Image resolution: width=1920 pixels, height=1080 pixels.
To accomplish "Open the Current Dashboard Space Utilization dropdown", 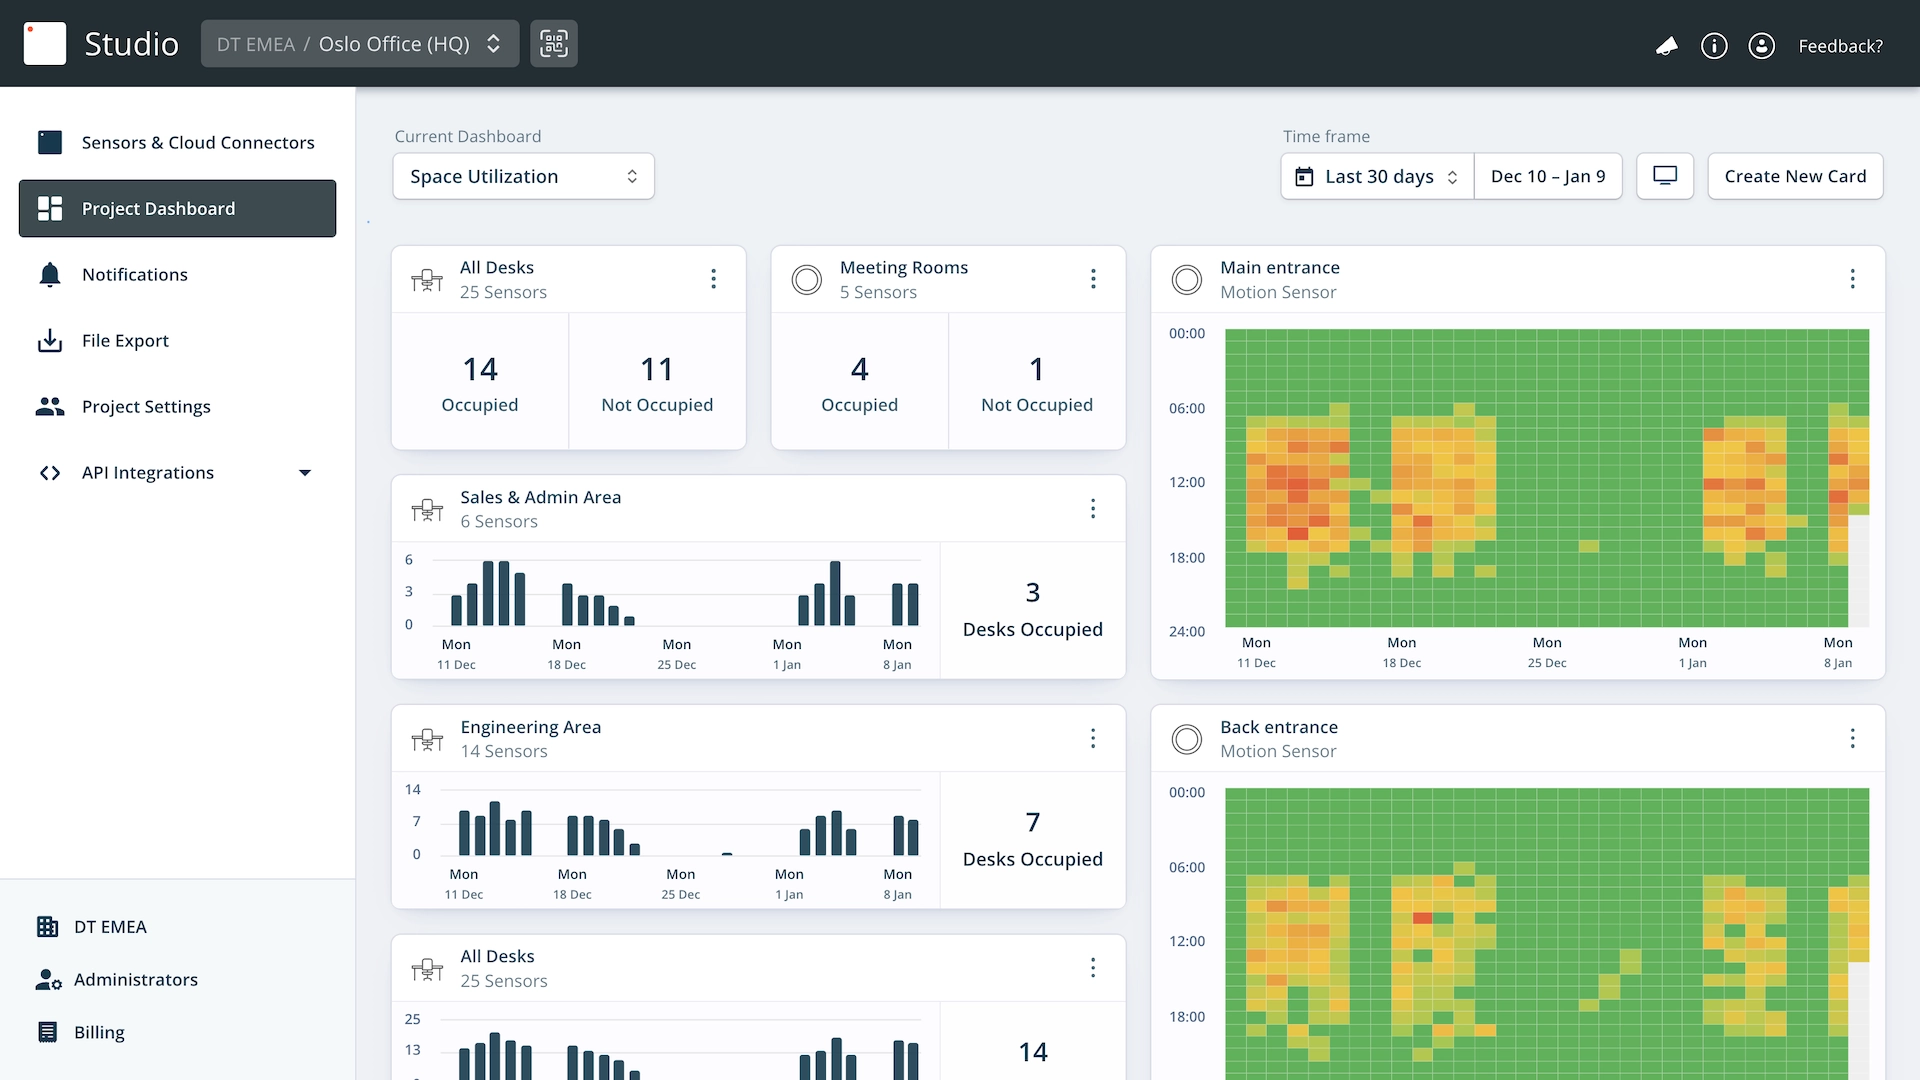I will (523, 176).
